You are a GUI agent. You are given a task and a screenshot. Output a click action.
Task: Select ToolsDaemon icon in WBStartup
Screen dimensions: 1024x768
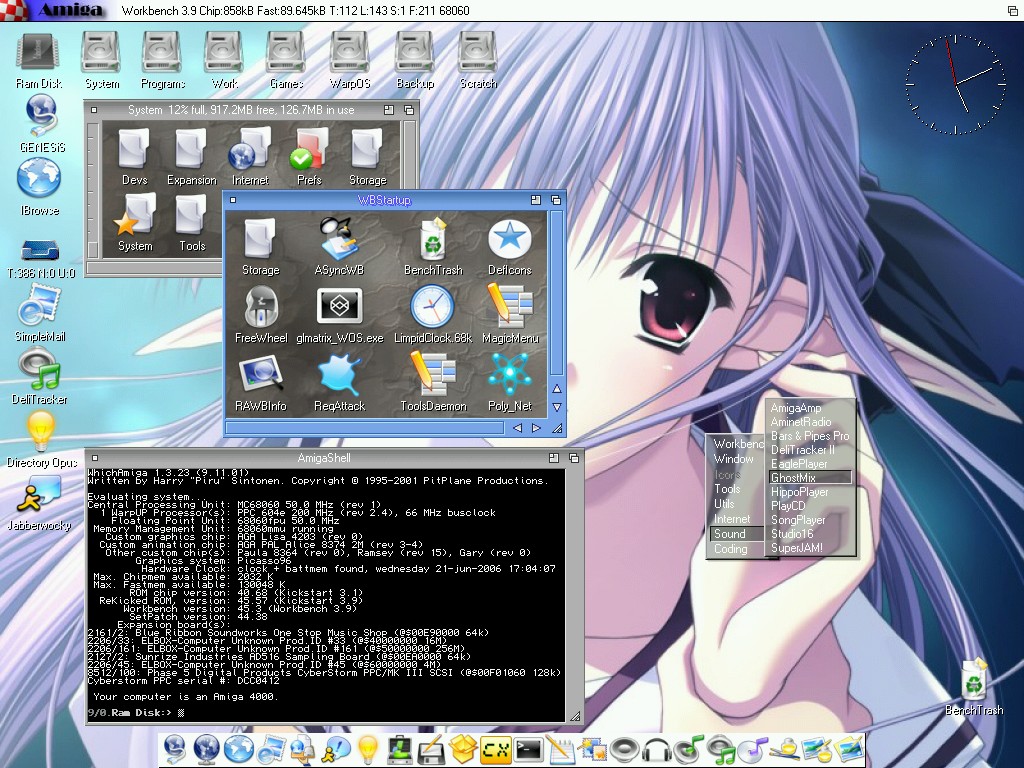(x=433, y=383)
